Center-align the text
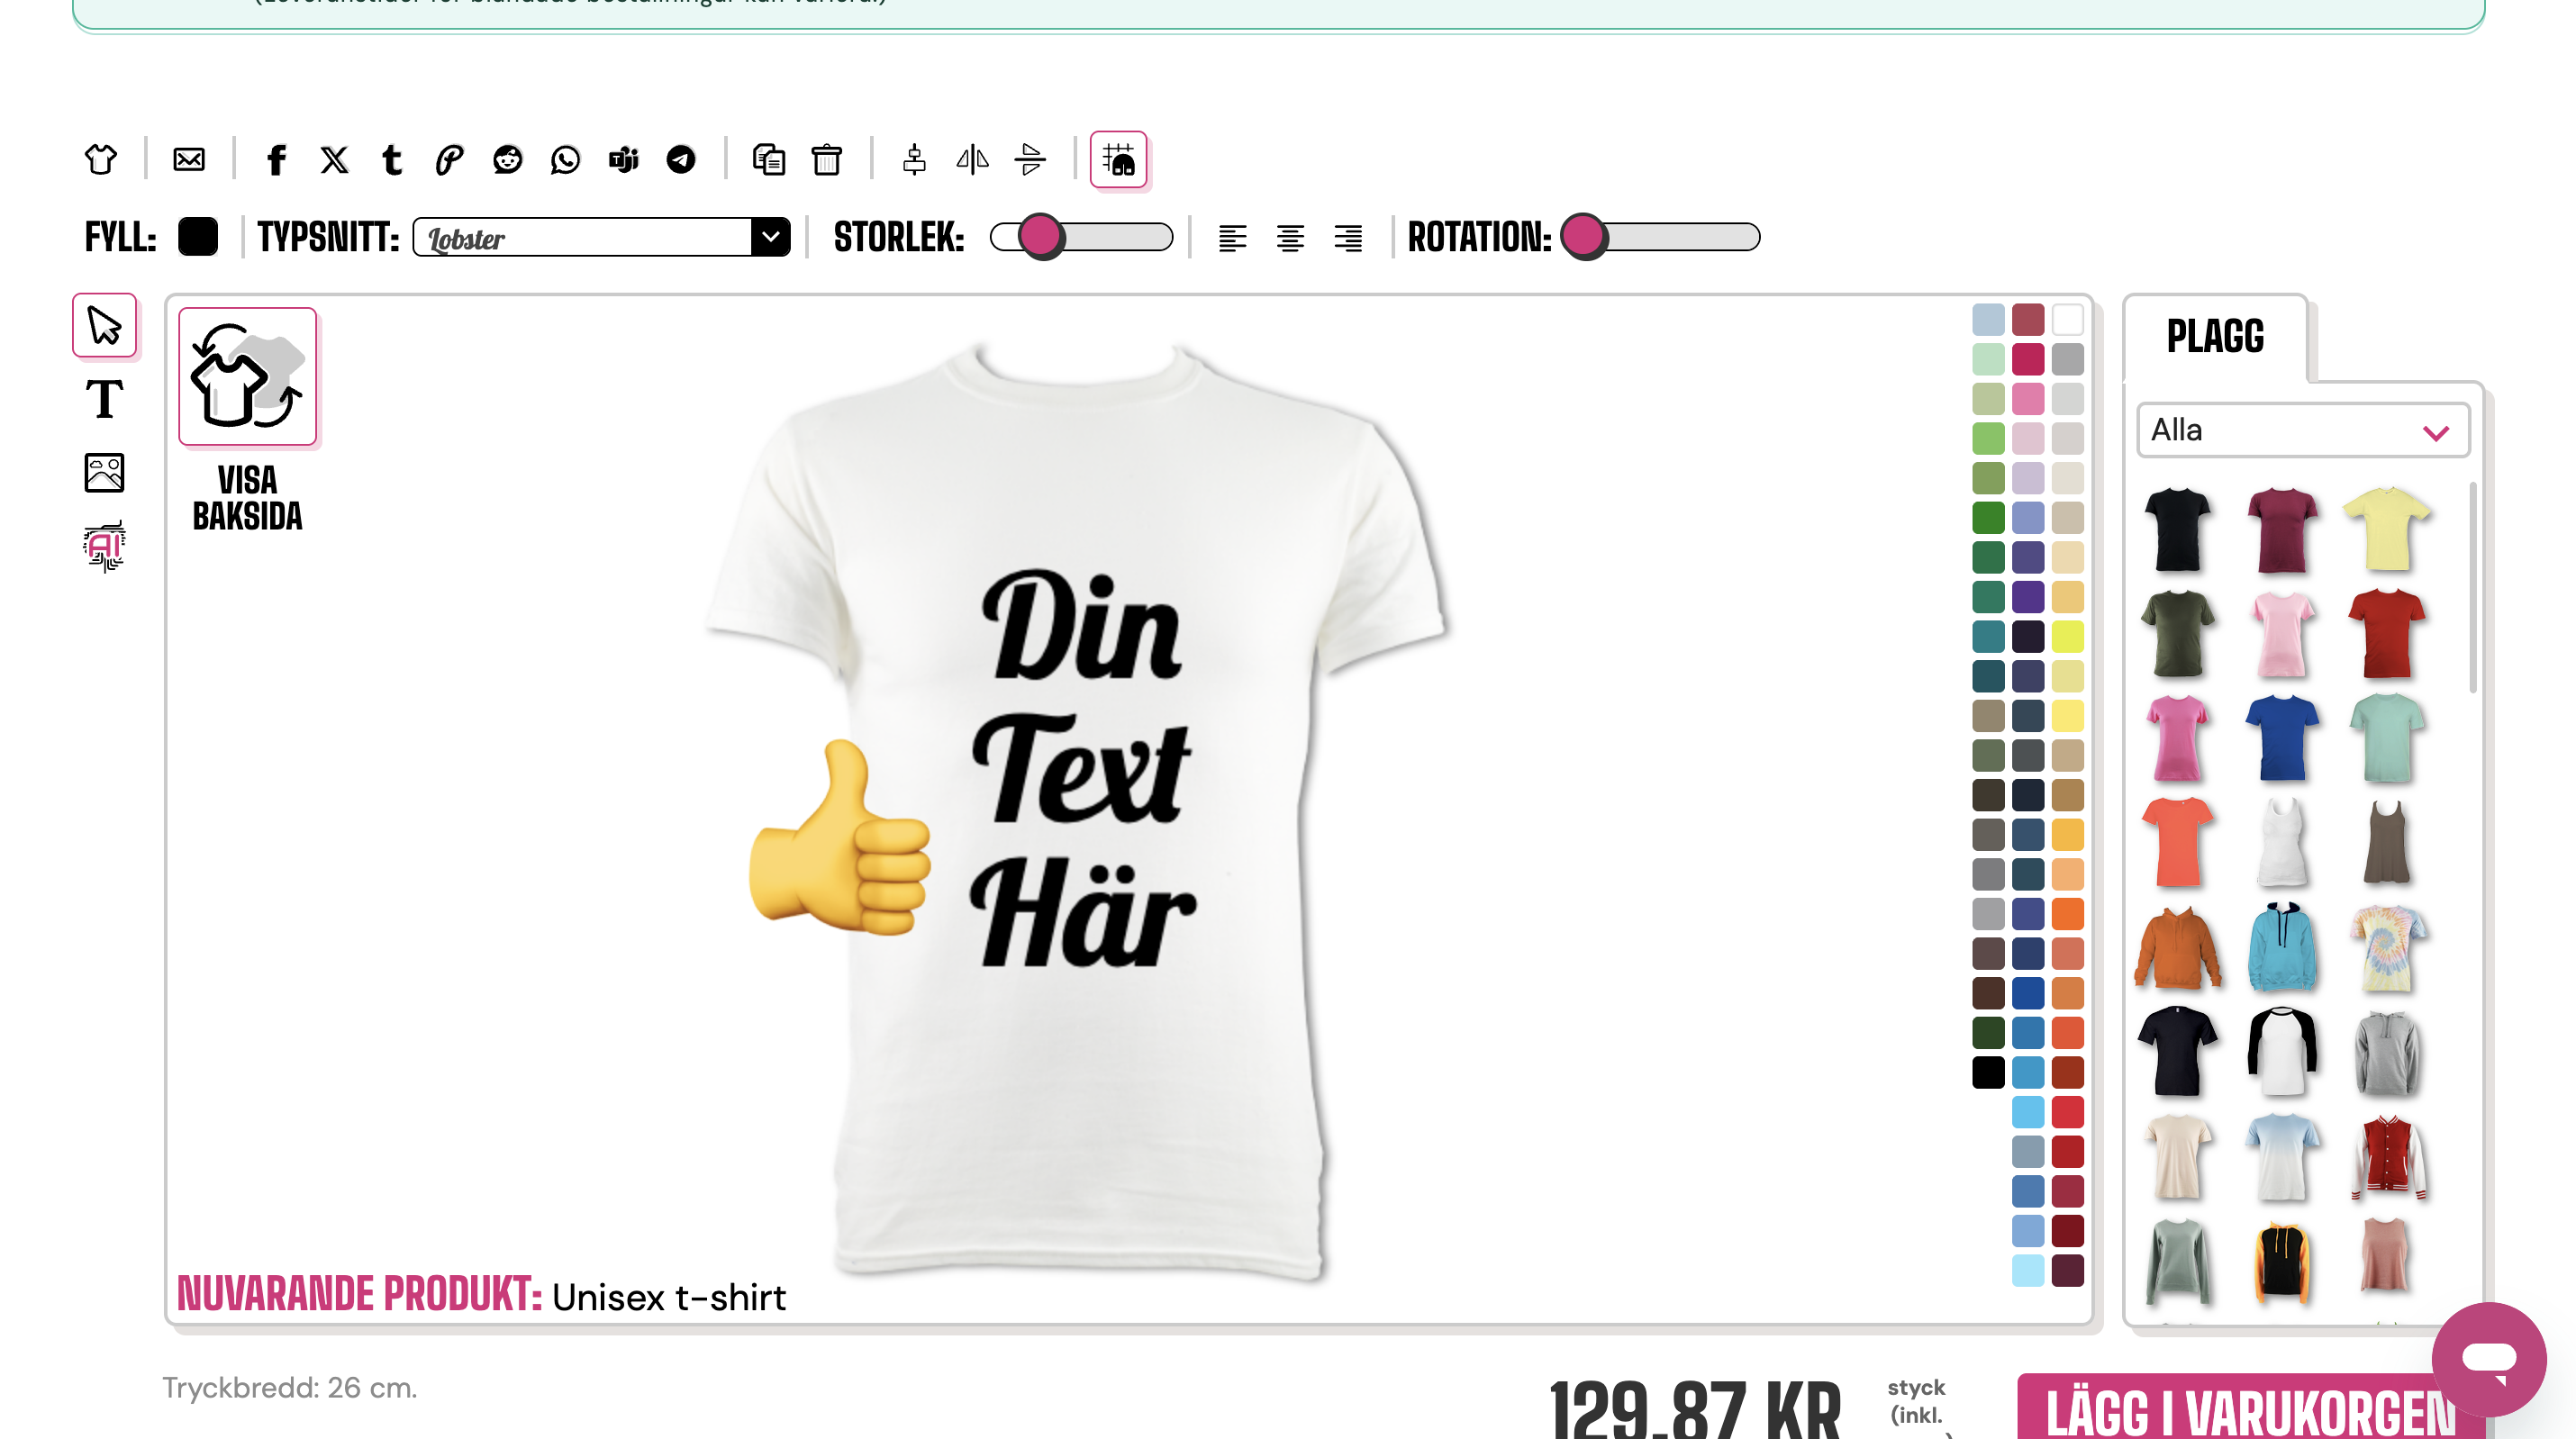Viewport: 2576px width, 1439px height. point(1290,238)
